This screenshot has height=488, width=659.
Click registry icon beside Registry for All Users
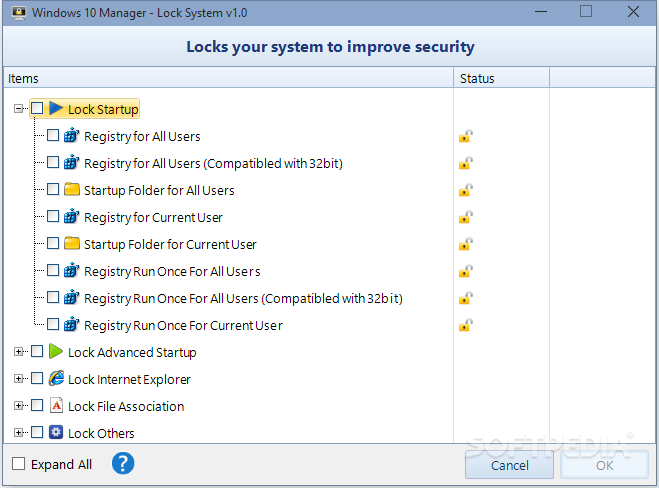pyautogui.click(x=71, y=135)
